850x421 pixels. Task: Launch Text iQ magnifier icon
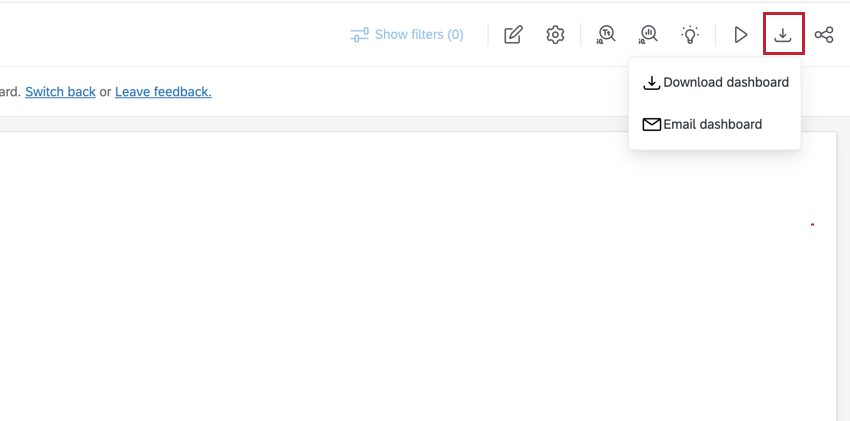[x=606, y=35]
